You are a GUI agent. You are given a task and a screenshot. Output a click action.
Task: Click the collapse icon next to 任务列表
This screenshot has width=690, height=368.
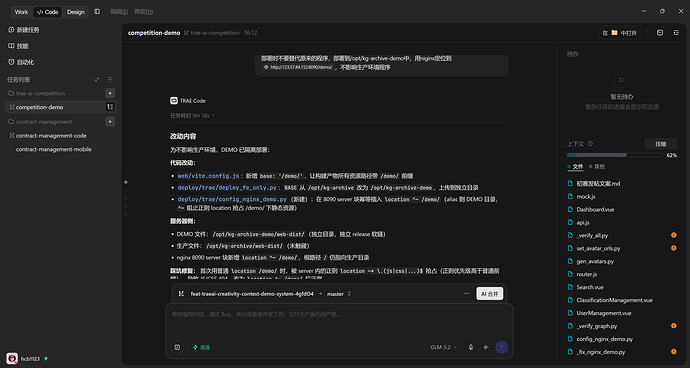click(x=97, y=80)
